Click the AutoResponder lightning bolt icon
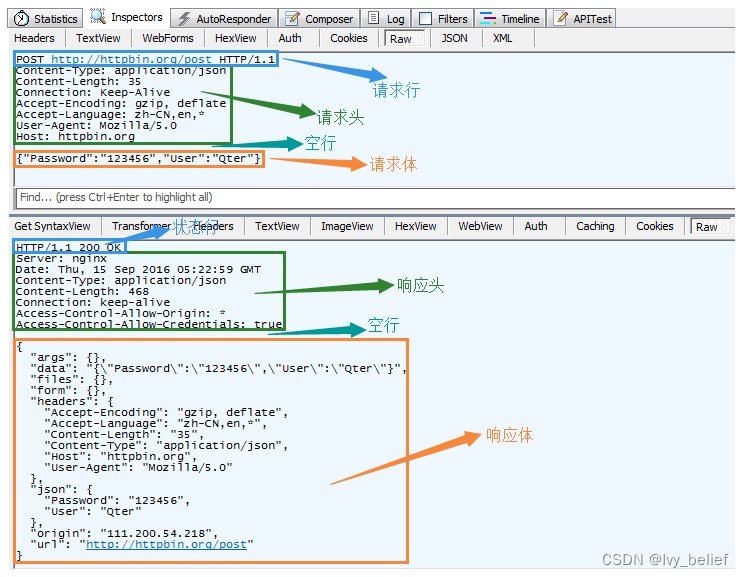Screen dimensions: 744x577 [x=184, y=19]
